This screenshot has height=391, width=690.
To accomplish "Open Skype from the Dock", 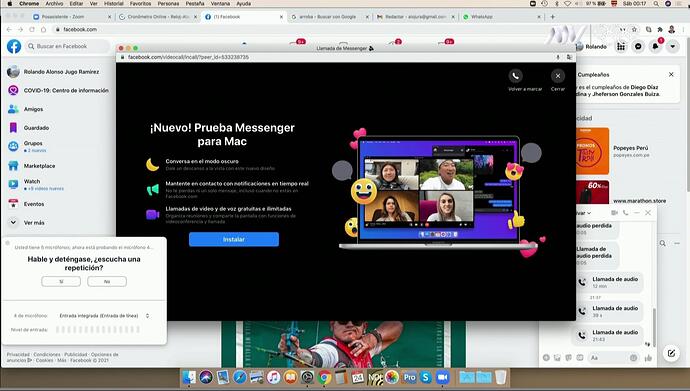I will (426, 377).
